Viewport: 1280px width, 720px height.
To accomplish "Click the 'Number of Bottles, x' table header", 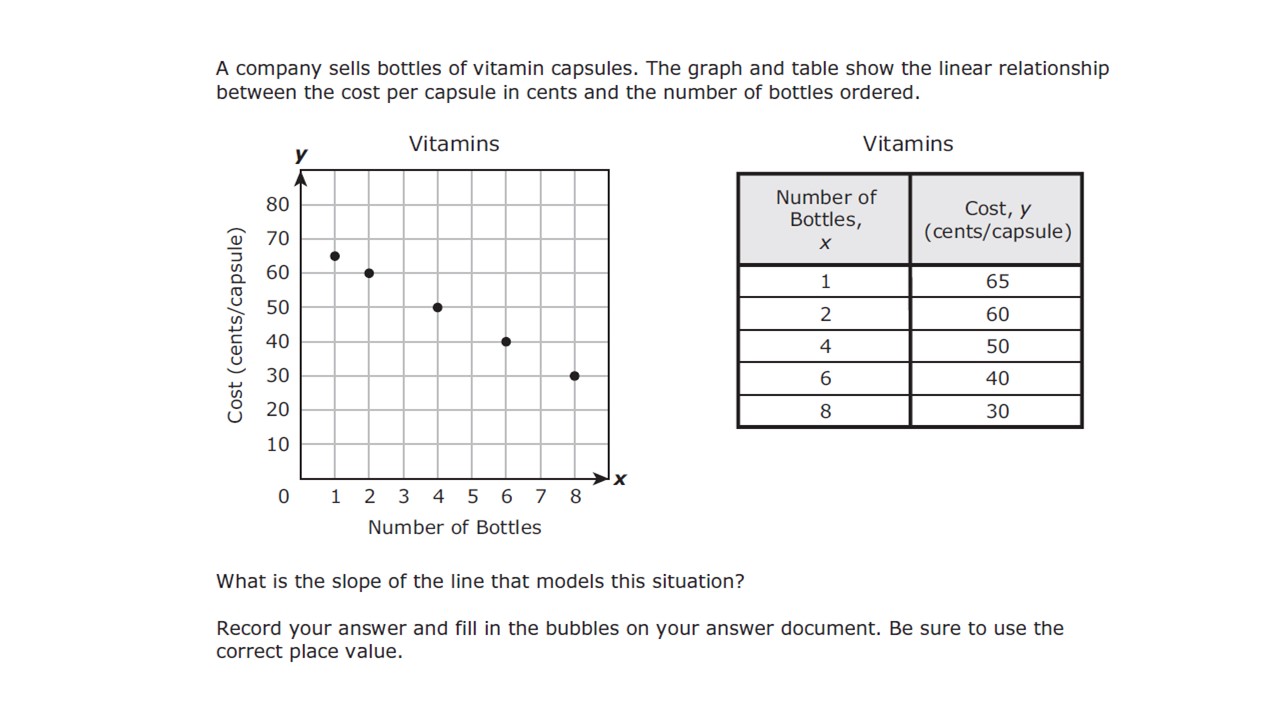I will (825, 219).
